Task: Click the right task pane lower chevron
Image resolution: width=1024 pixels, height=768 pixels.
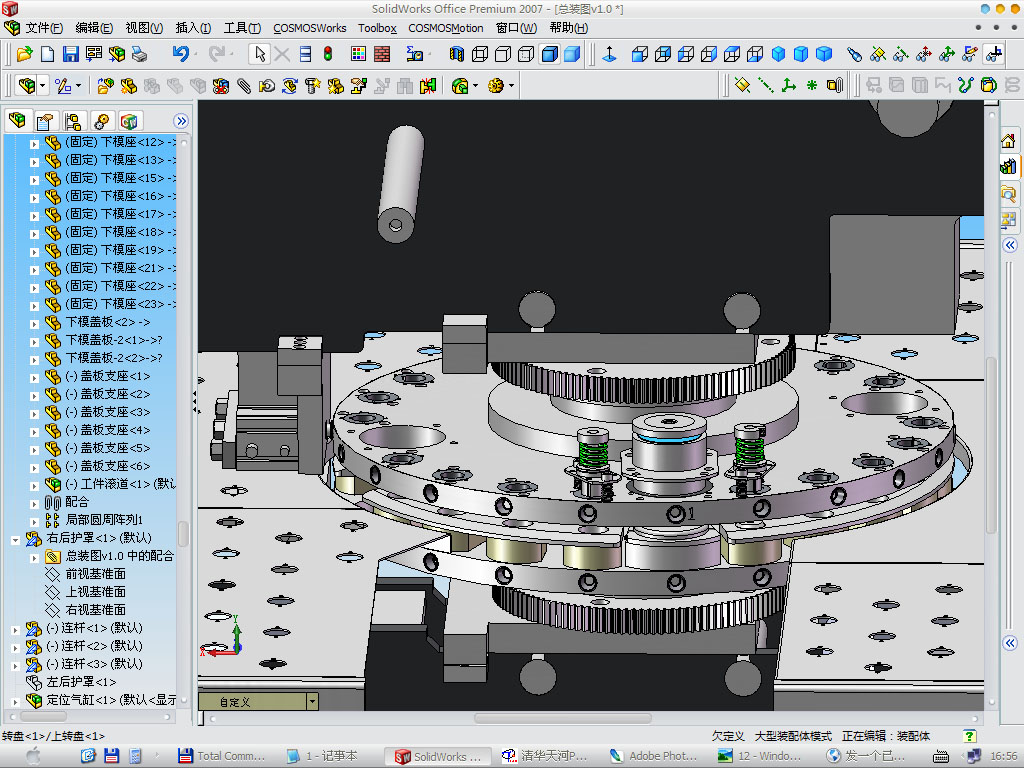Action: click(x=1010, y=643)
